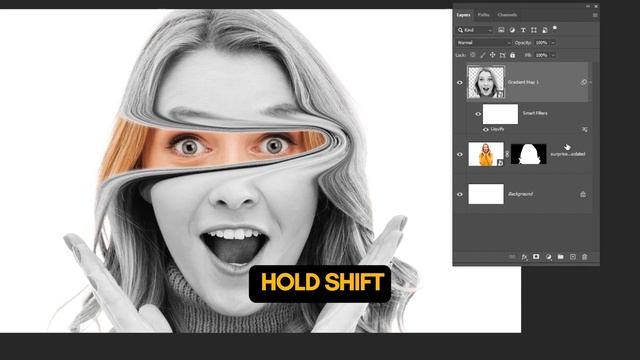
Task: Hide the Background layer
Action: tap(460, 194)
